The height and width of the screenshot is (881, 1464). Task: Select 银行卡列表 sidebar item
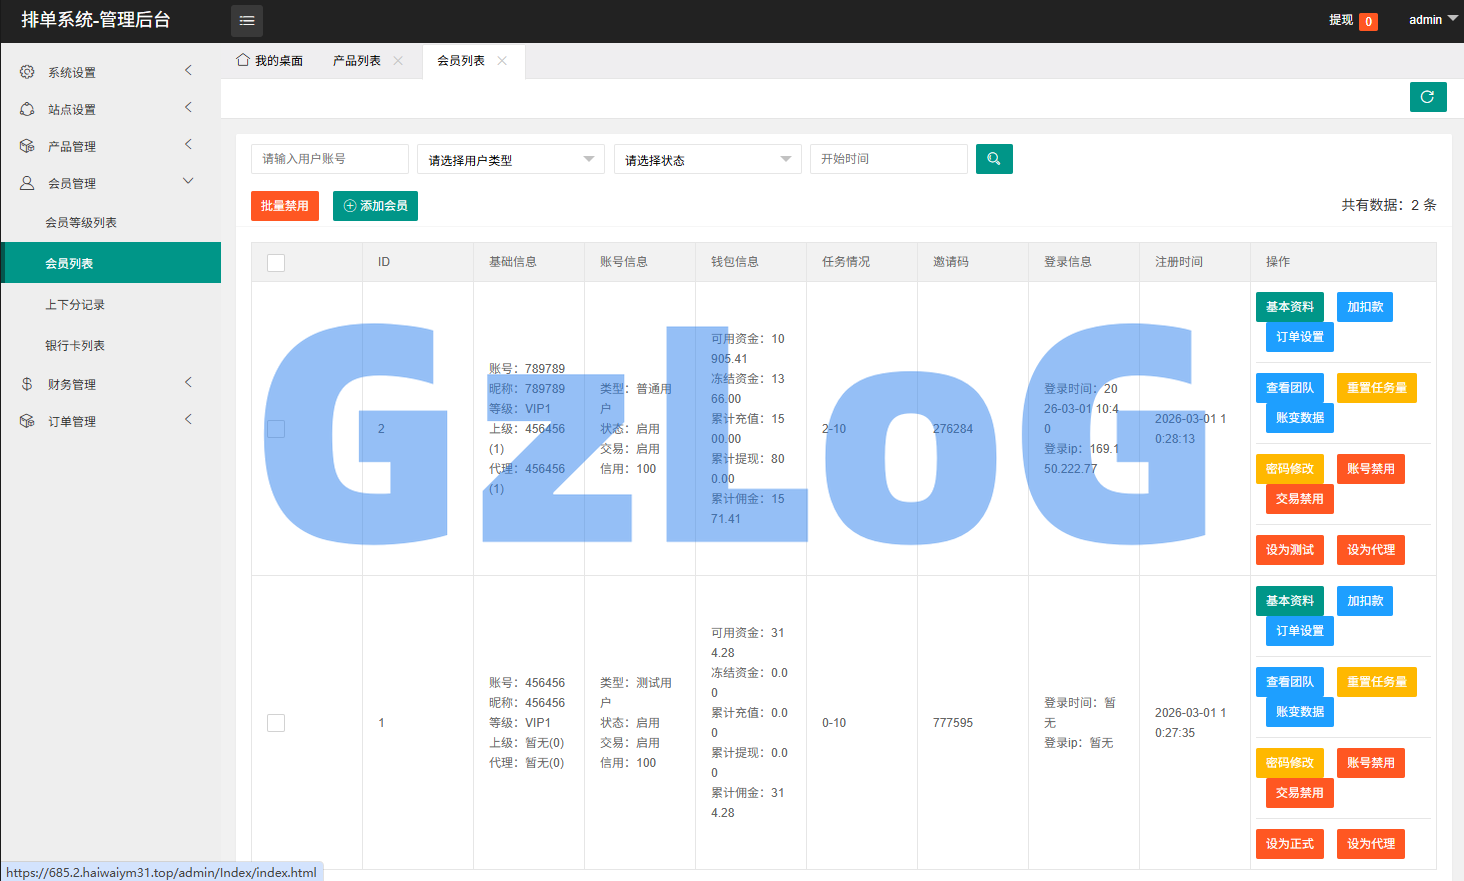point(75,346)
